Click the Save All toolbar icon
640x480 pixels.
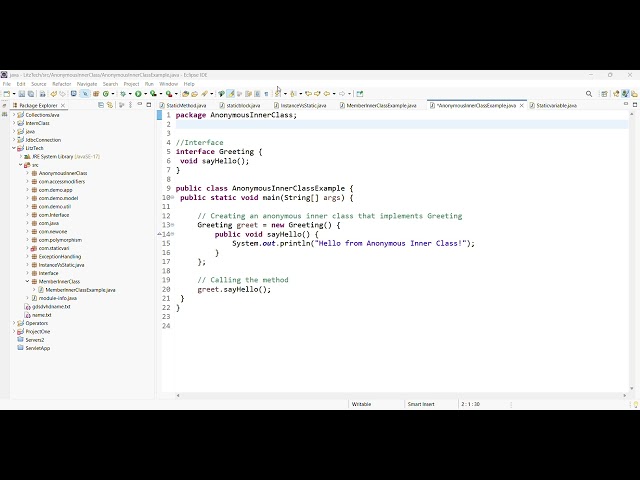pos(31,94)
